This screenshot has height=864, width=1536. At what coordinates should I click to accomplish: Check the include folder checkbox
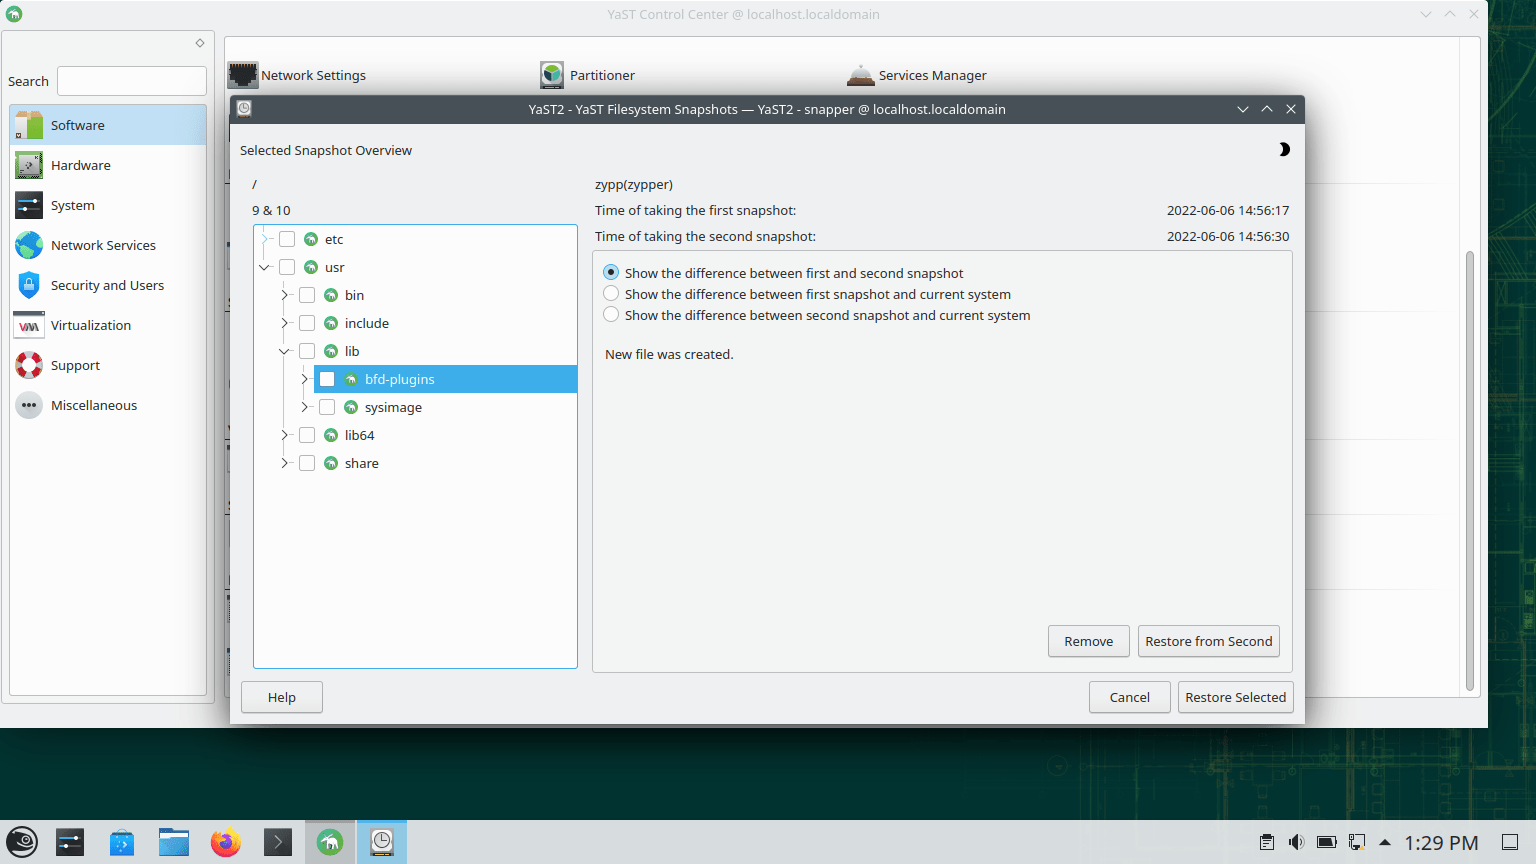(x=307, y=323)
